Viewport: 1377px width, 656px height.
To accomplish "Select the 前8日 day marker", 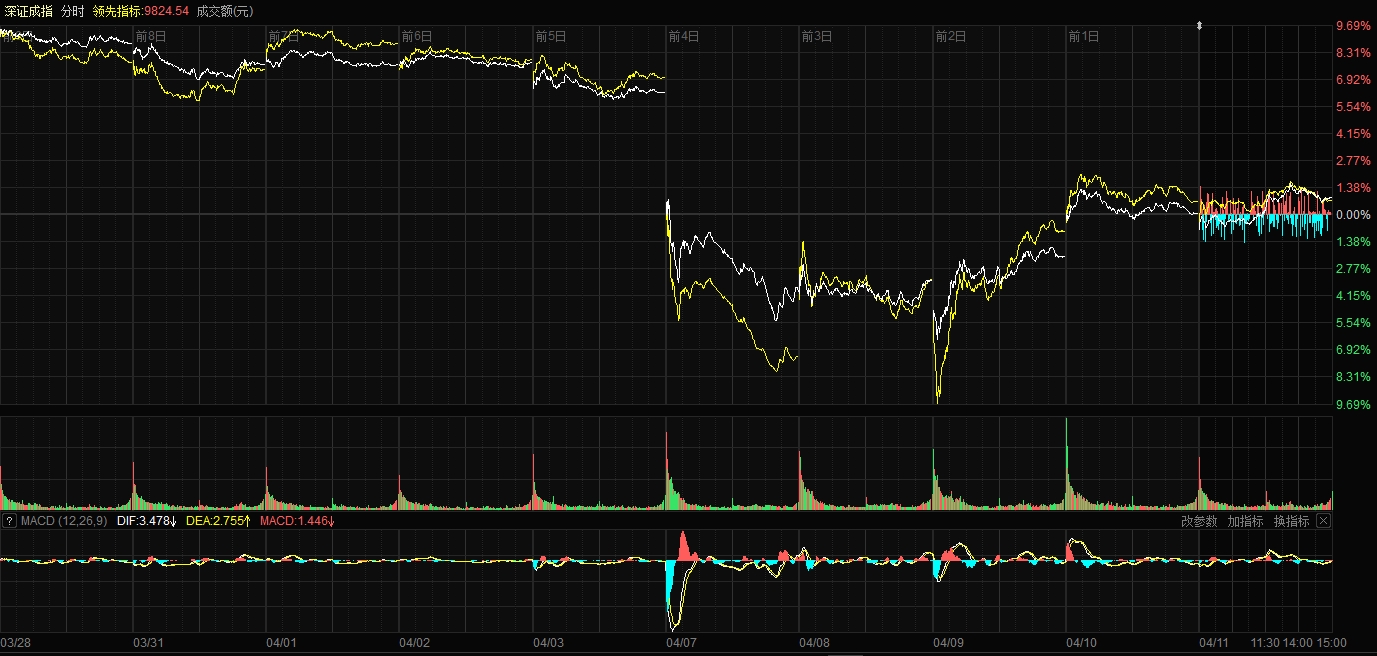I will tap(150, 36).
